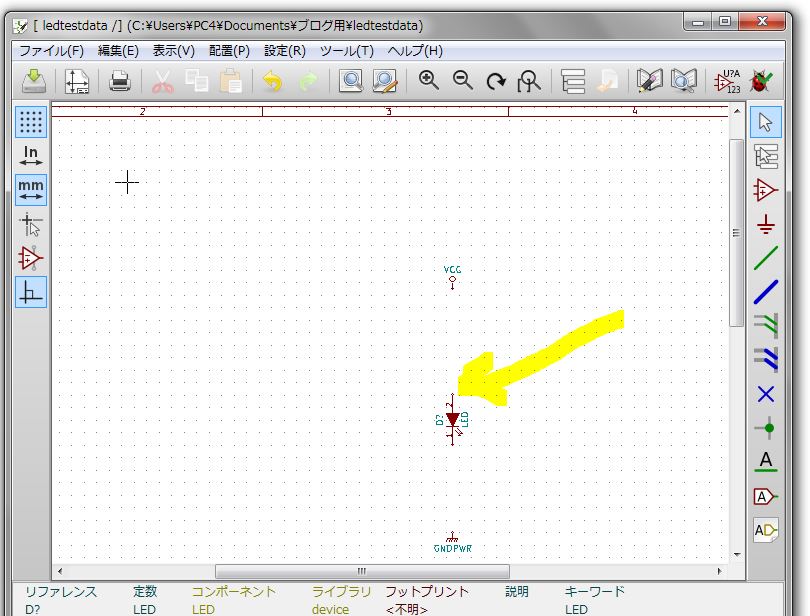Click the VCC power symbol
This screenshot has width=810, height=616.
453,278
